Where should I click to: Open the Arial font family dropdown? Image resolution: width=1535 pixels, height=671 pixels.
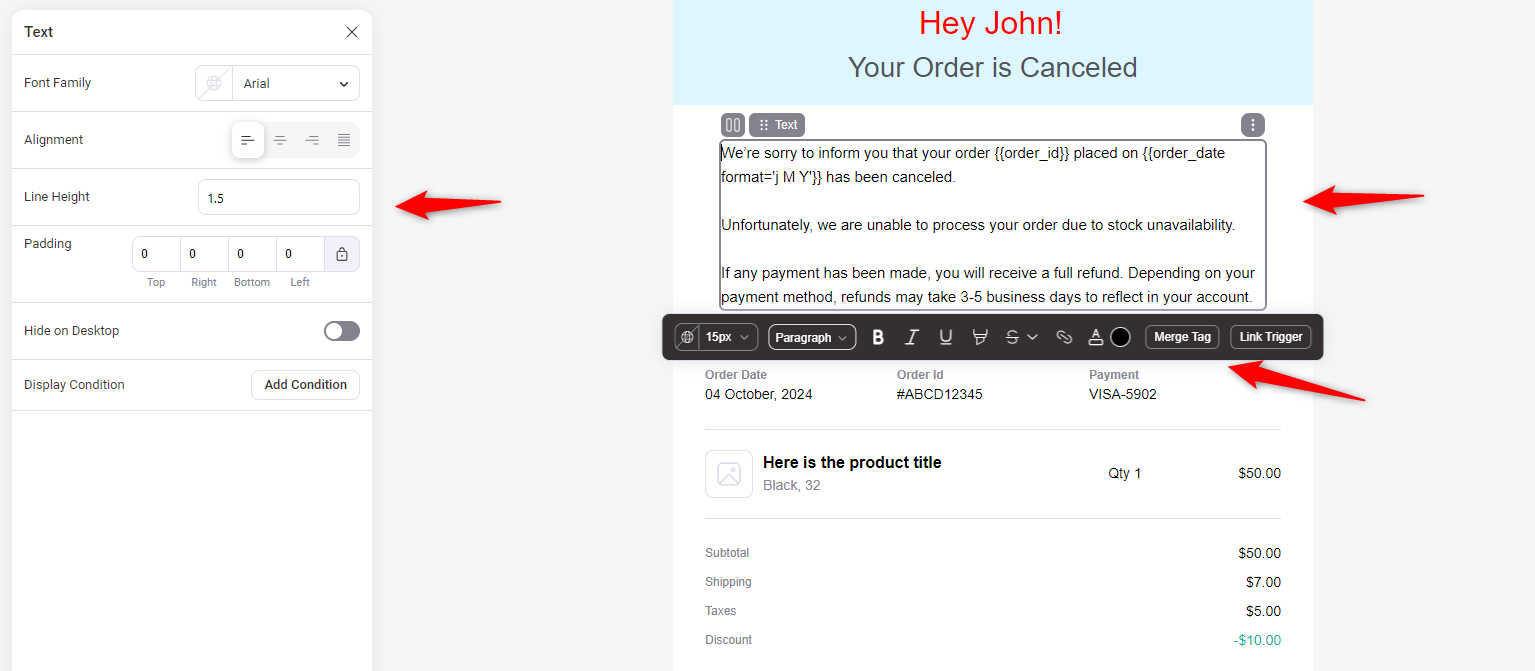pos(296,83)
